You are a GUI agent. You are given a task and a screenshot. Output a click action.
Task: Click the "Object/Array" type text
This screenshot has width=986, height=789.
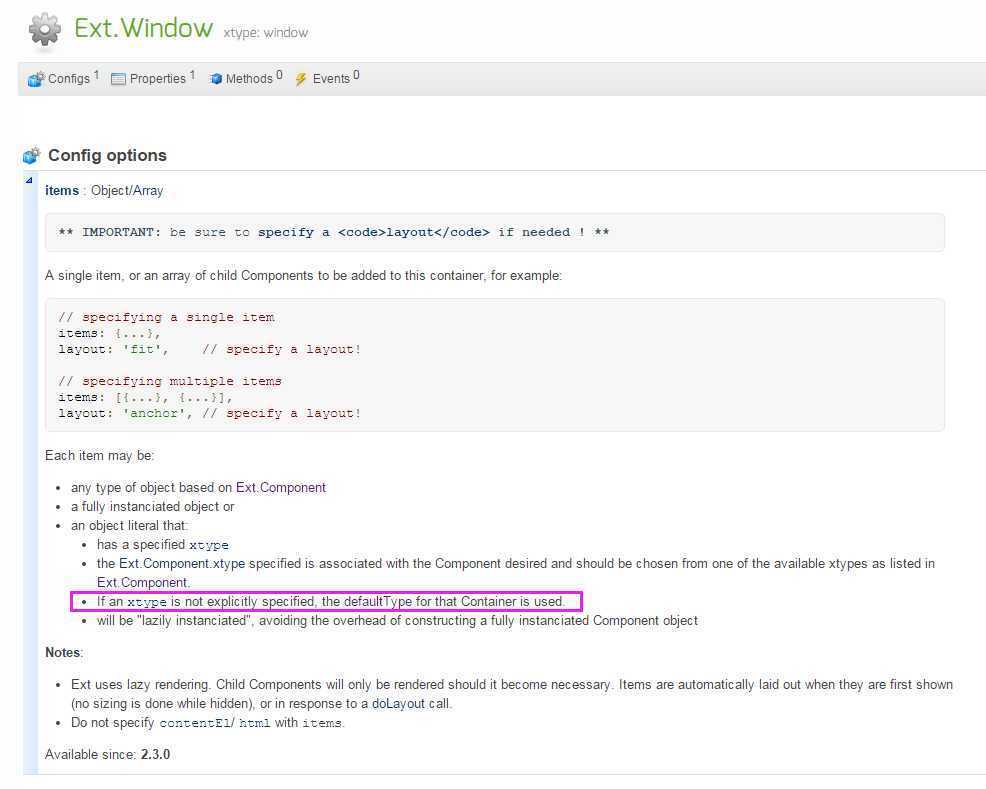coord(127,190)
